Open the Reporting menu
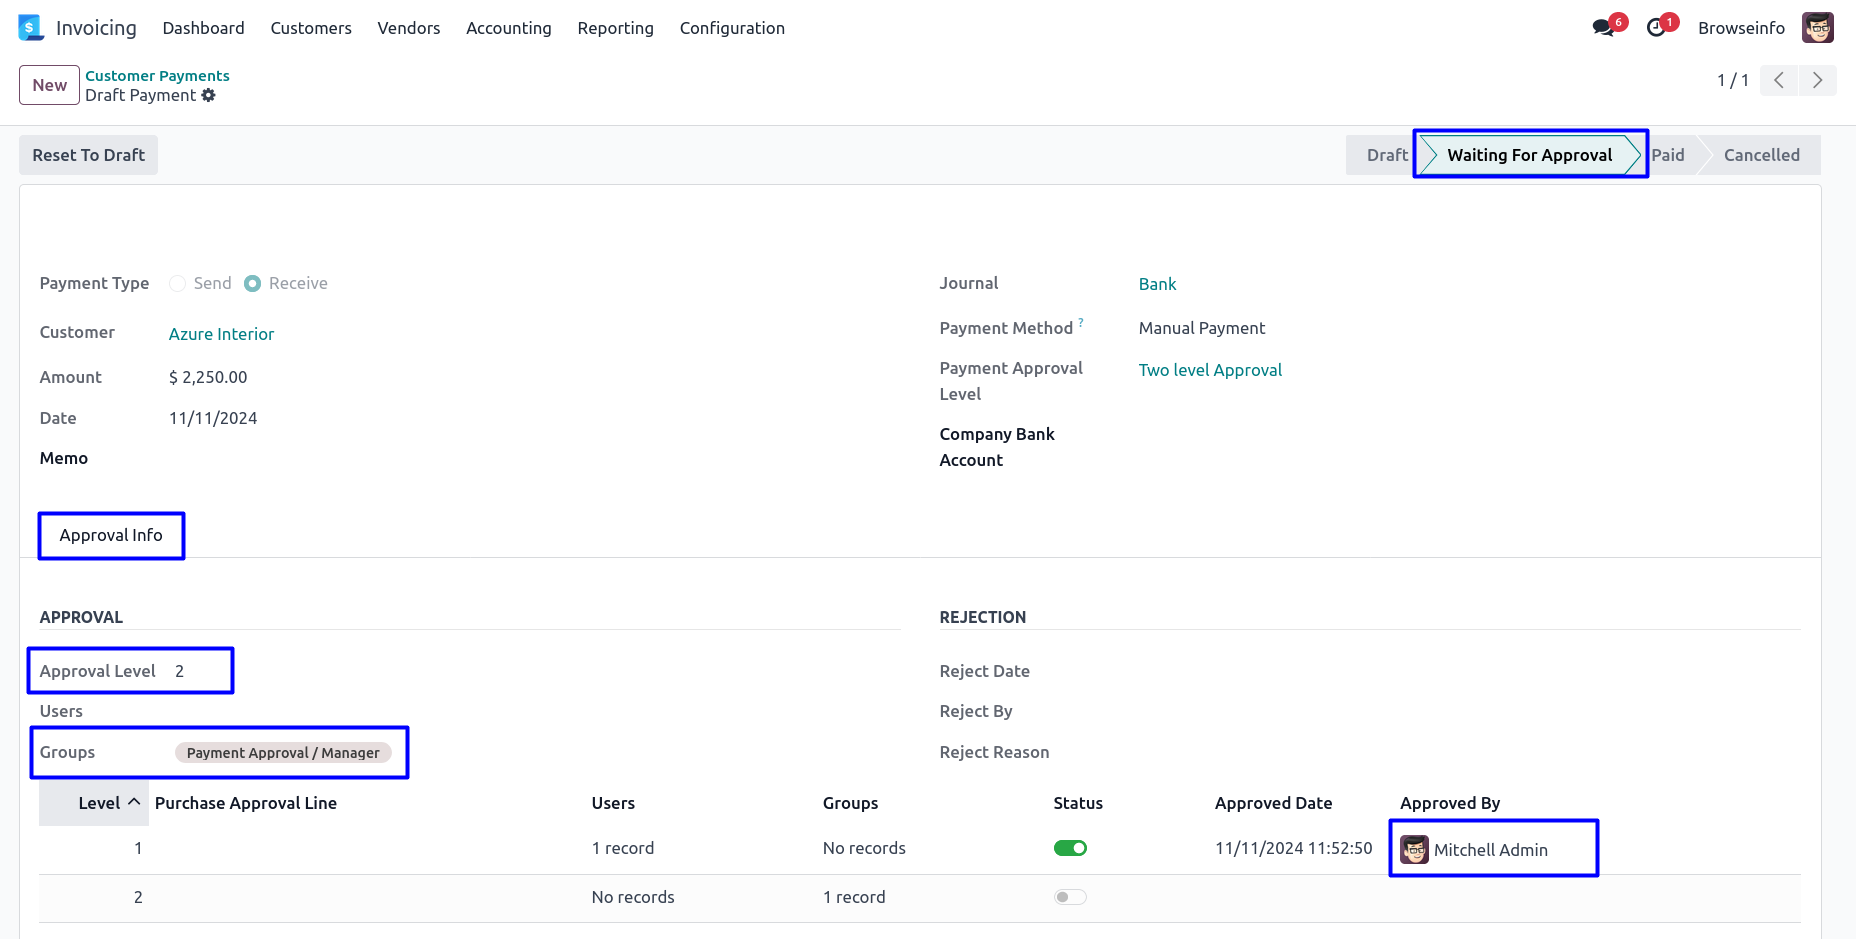This screenshot has height=939, width=1856. point(615,28)
